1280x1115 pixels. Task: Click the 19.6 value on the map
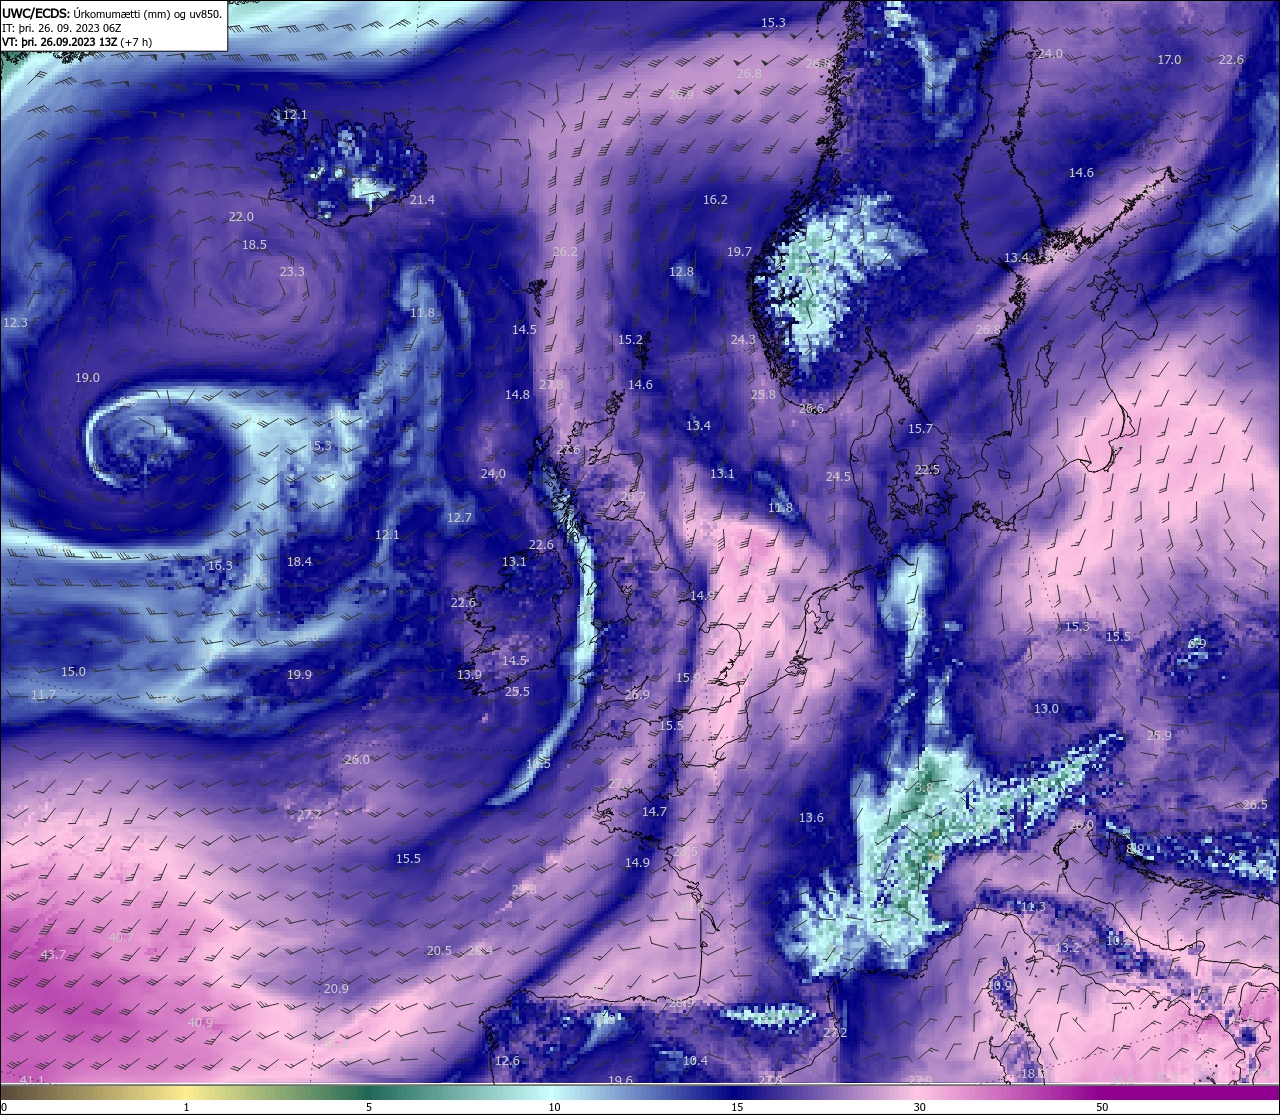pyautogui.click(x=620, y=1081)
